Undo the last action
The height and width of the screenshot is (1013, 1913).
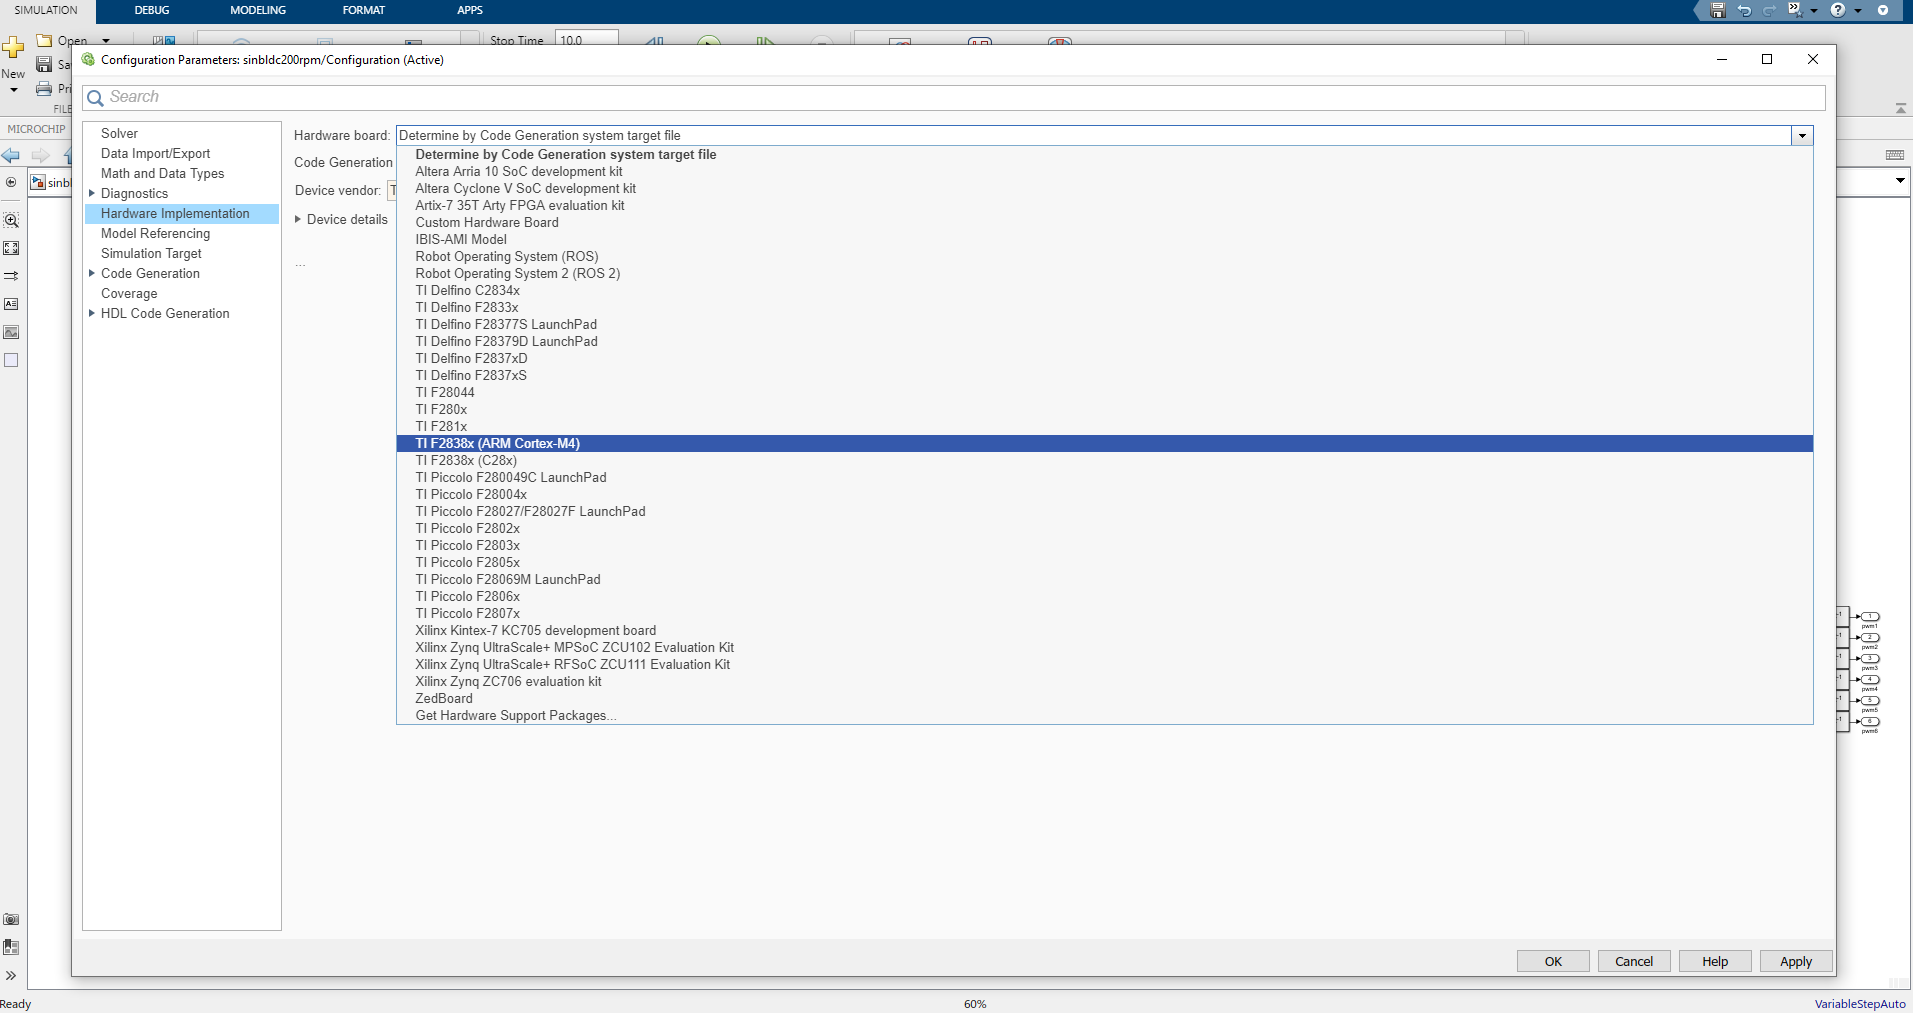pos(1743,10)
